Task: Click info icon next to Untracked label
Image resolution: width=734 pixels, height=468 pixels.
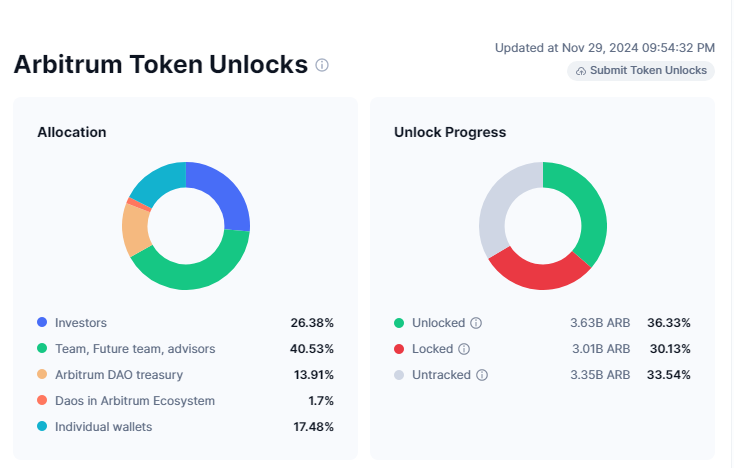Action: tap(482, 375)
